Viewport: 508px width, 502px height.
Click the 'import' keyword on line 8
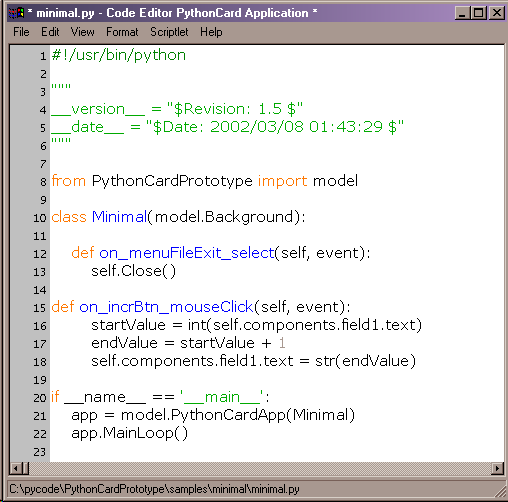[x=282, y=182]
